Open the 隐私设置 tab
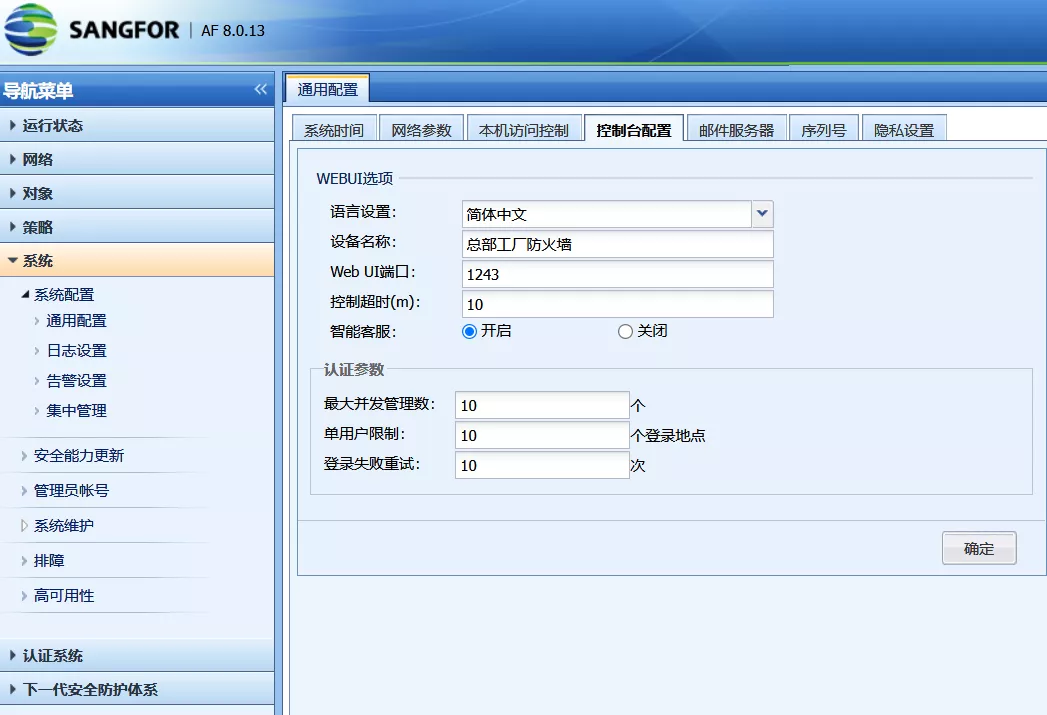Image resolution: width=1047 pixels, height=715 pixels. 903,130
